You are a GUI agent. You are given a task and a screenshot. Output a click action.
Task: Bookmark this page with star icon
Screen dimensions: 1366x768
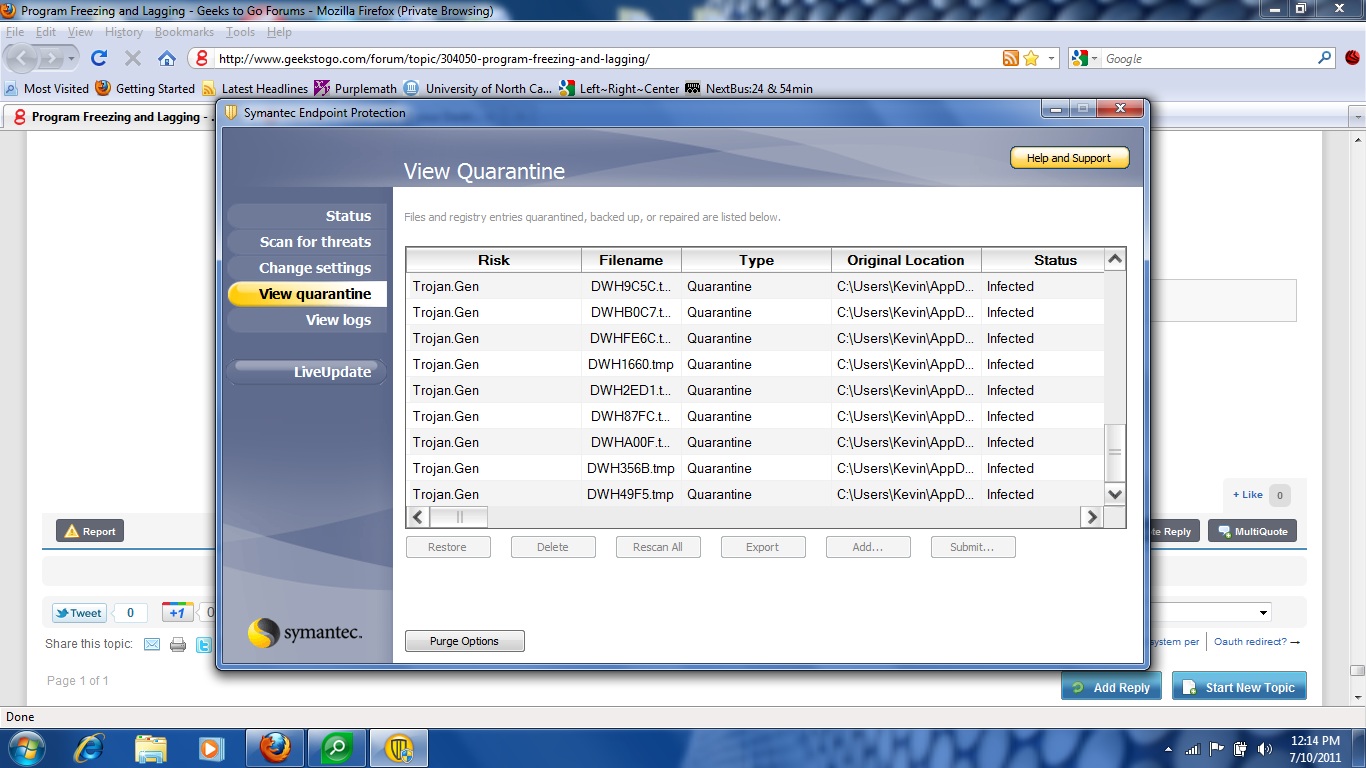click(x=1031, y=59)
